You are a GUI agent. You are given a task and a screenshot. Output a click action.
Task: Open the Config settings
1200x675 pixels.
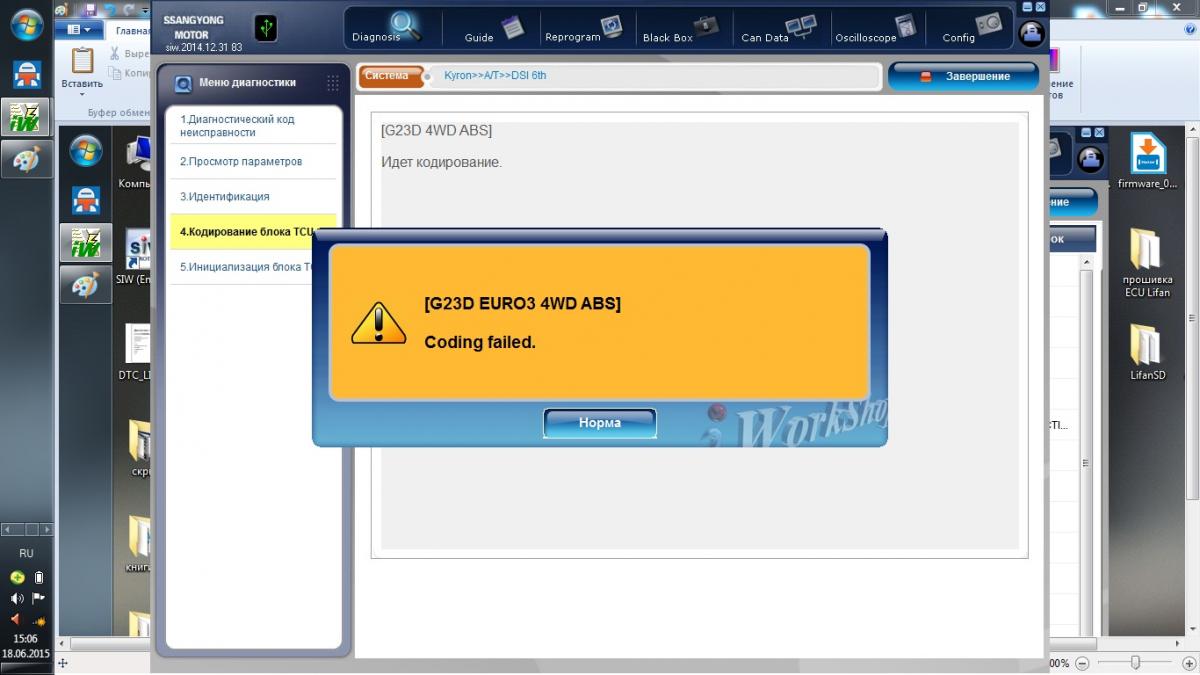[972, 28]
